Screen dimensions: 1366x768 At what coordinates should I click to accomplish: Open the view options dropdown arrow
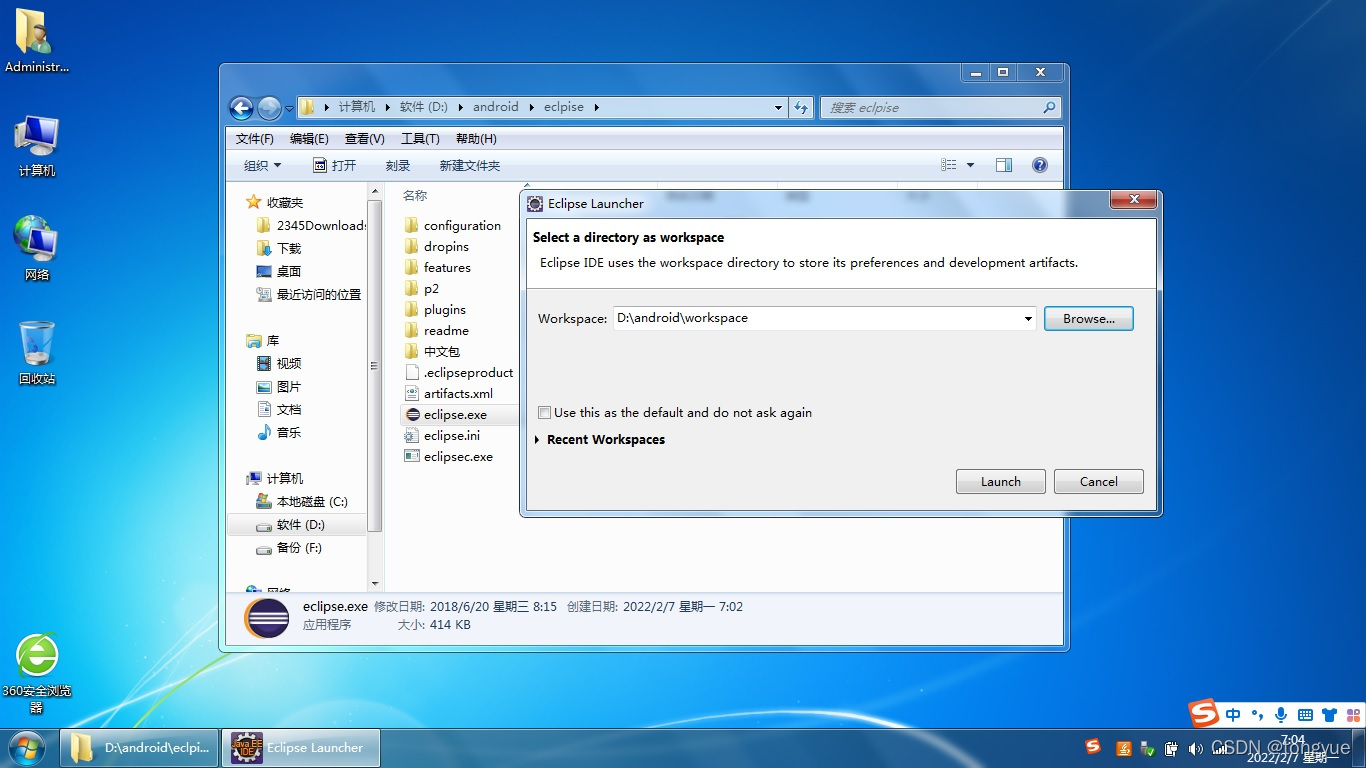click(x=970, y=165)
